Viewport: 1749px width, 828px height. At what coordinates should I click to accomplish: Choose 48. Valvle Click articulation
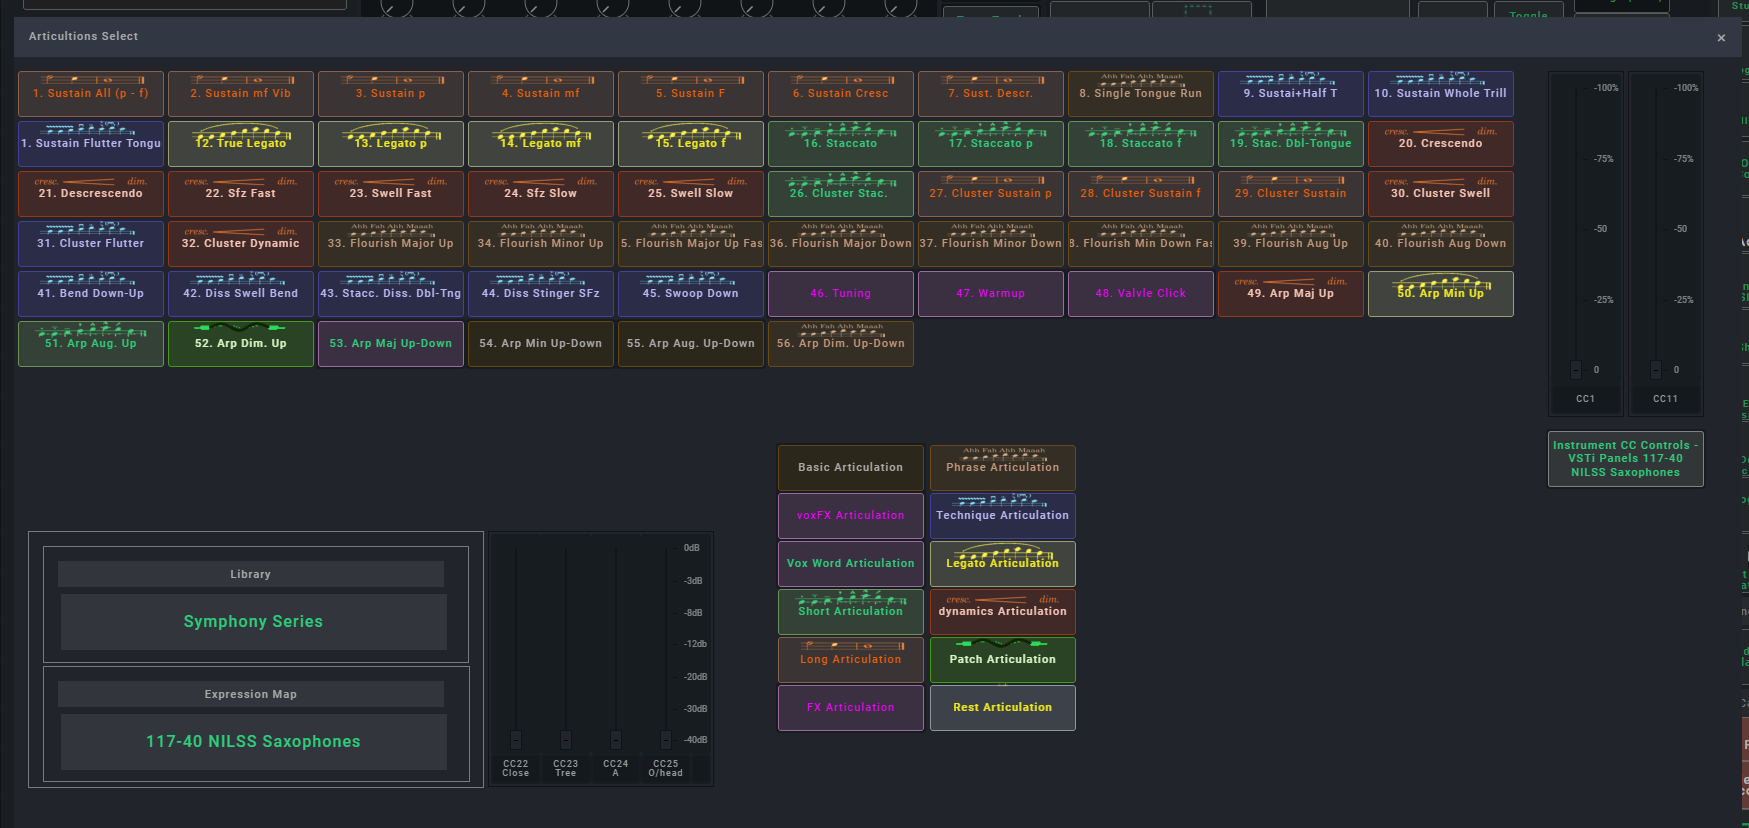[1141, 294]
